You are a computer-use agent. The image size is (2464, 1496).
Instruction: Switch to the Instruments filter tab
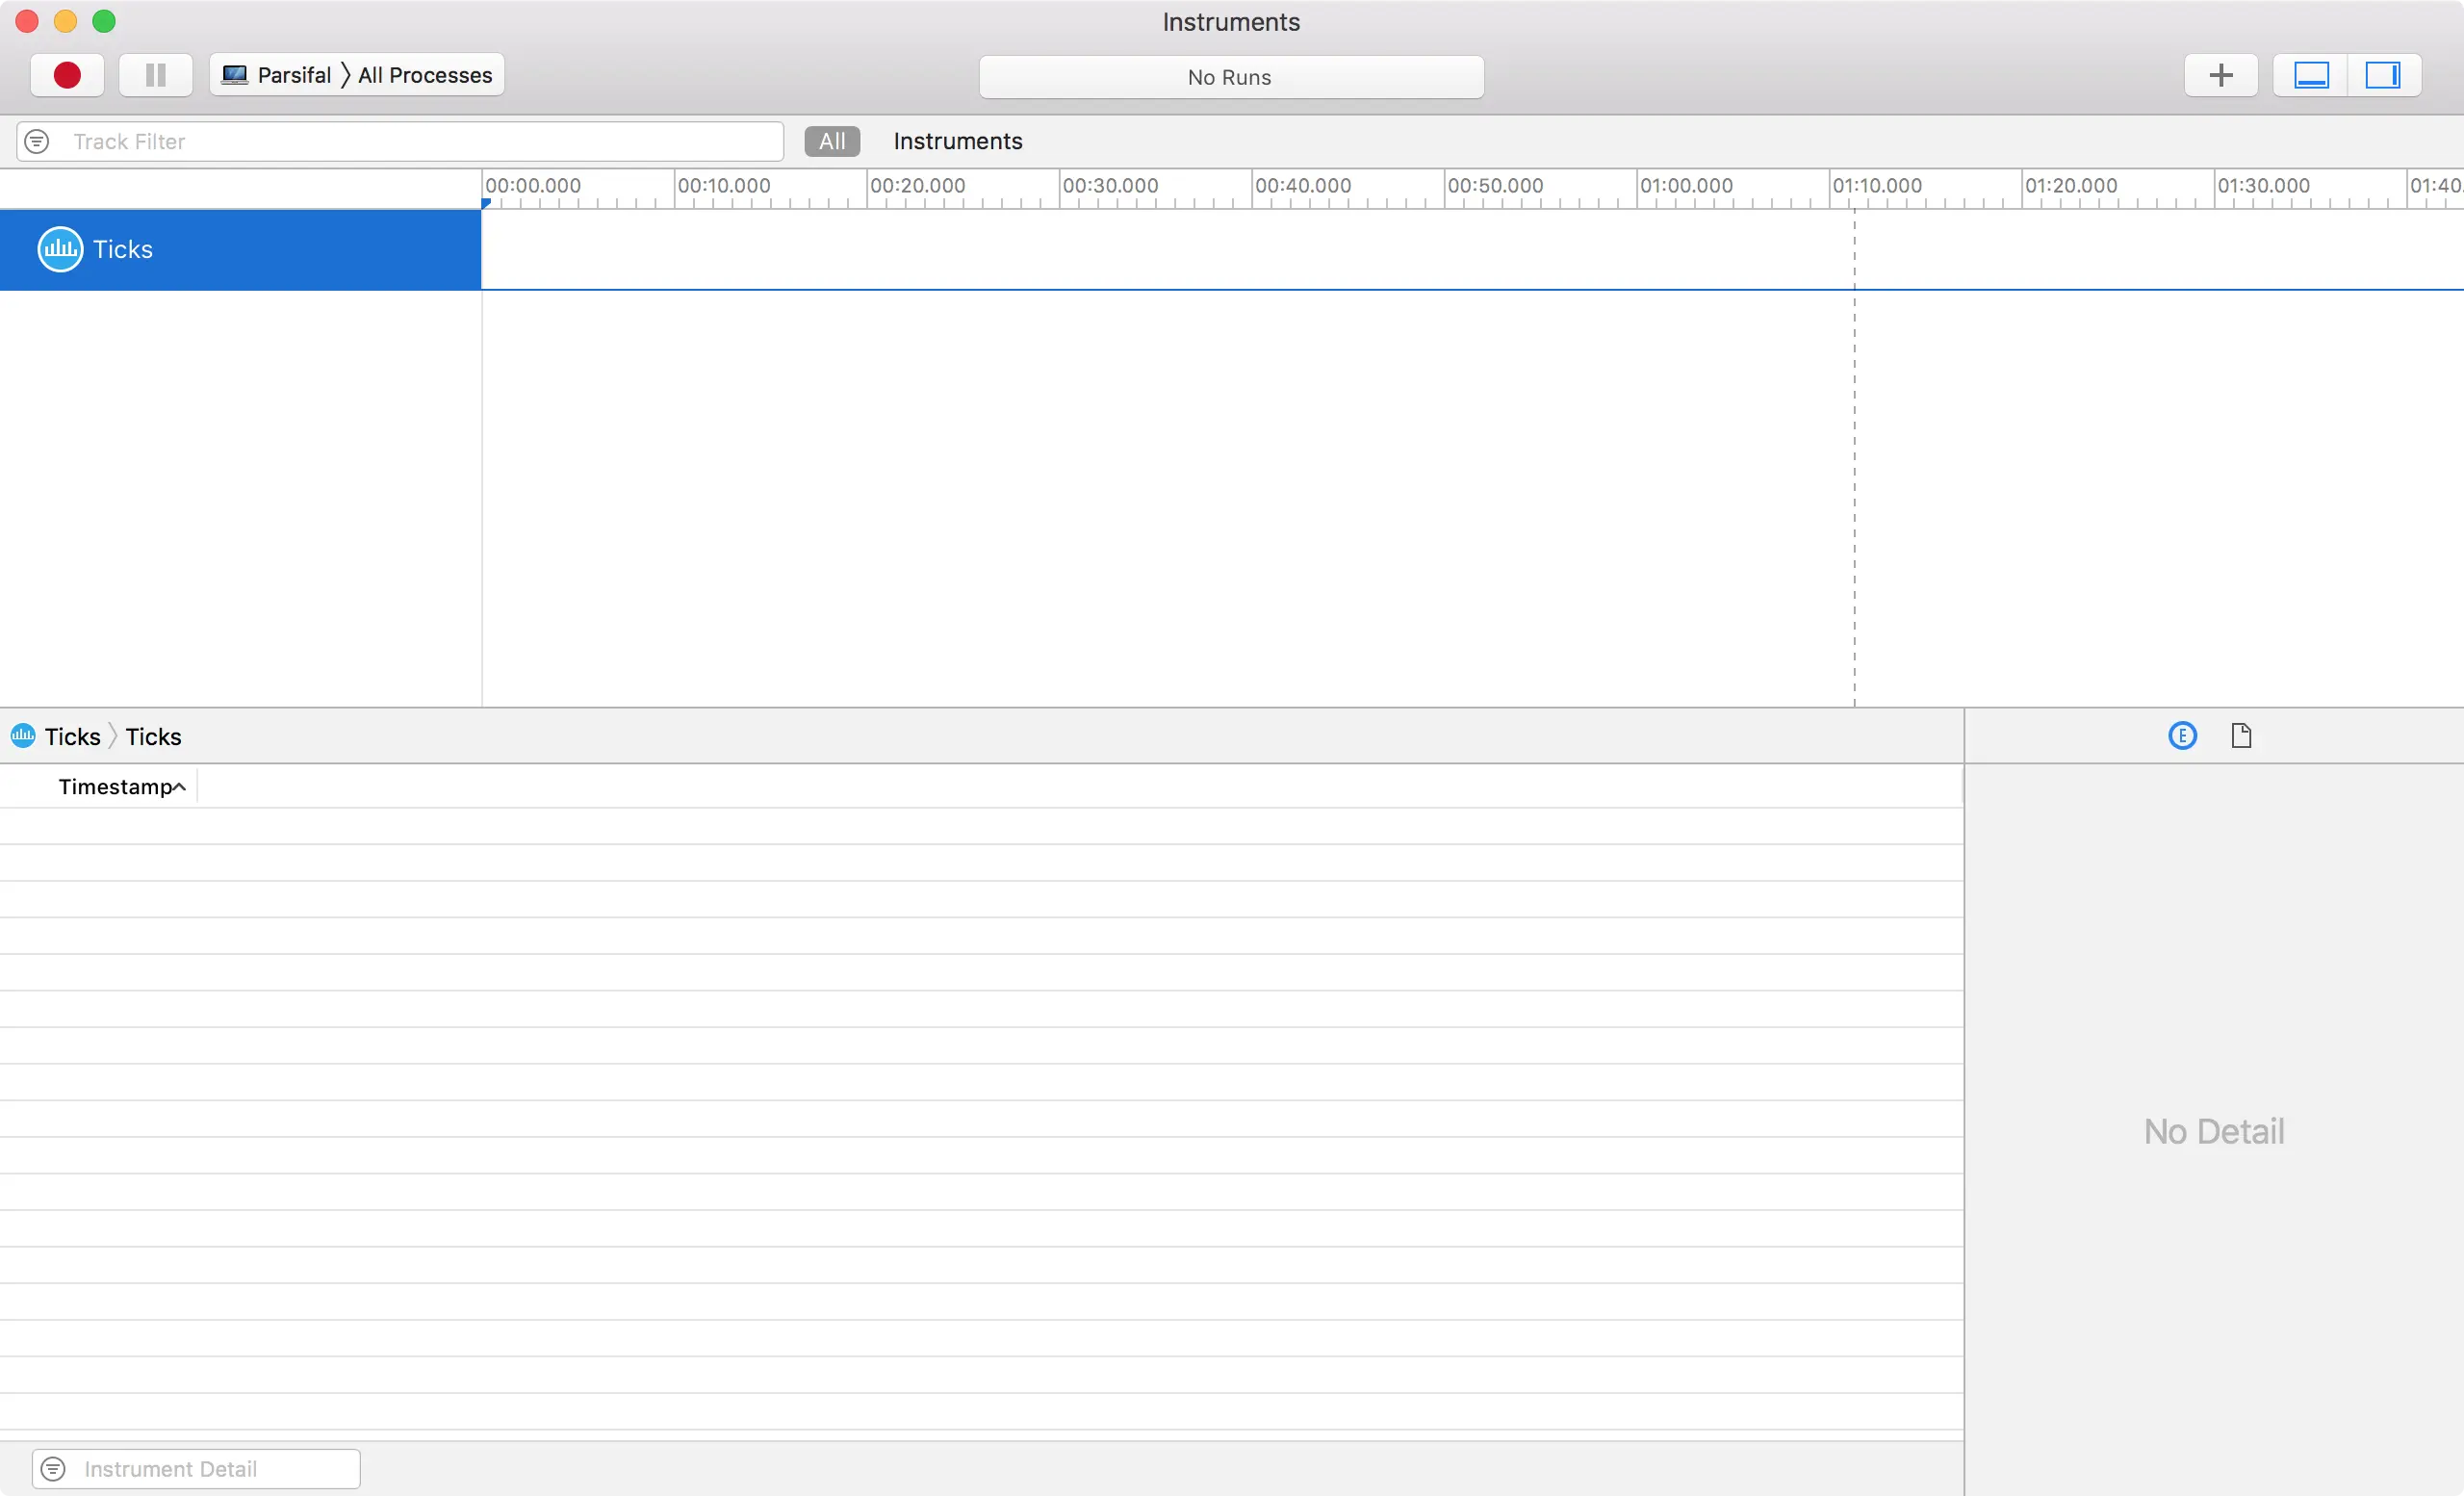957,141
